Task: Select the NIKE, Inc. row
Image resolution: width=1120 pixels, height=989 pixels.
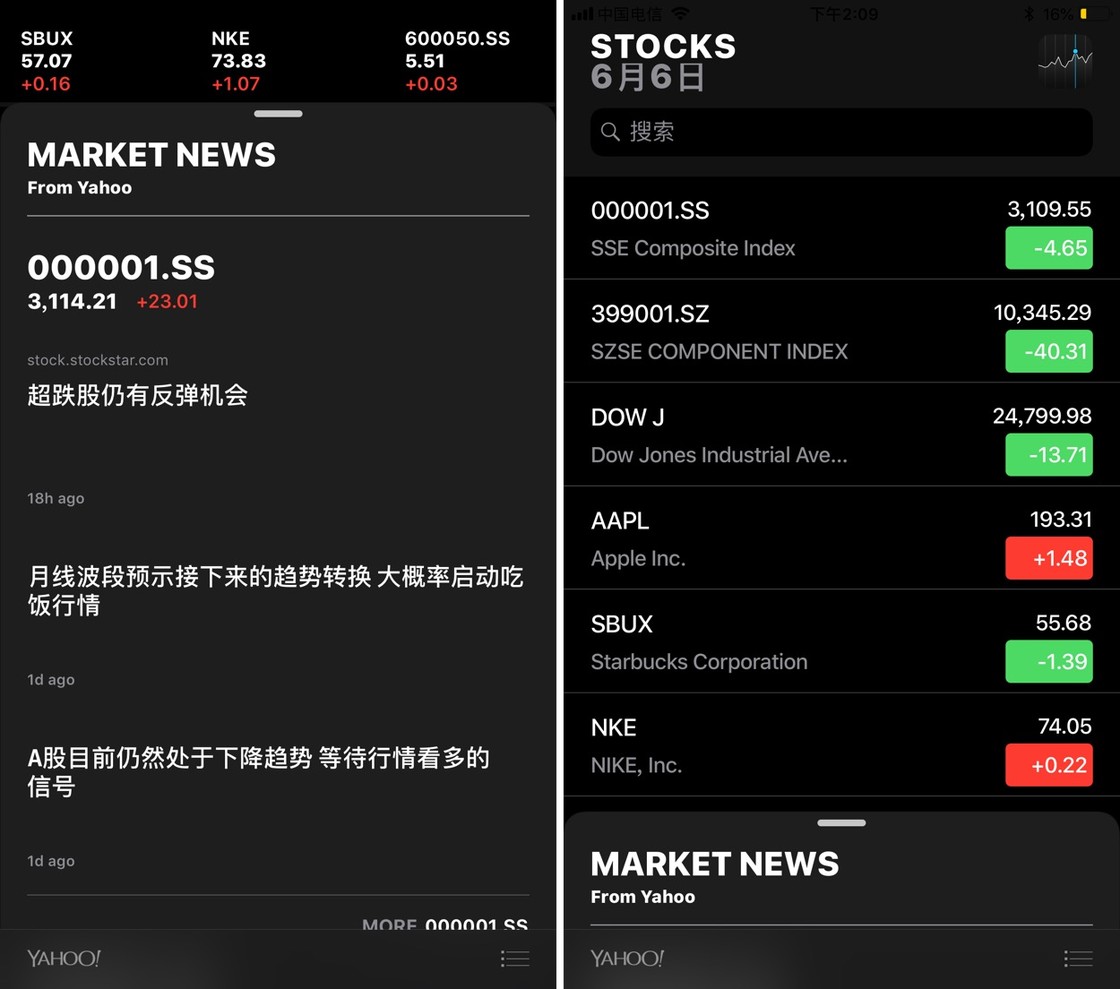Action: 841,745
